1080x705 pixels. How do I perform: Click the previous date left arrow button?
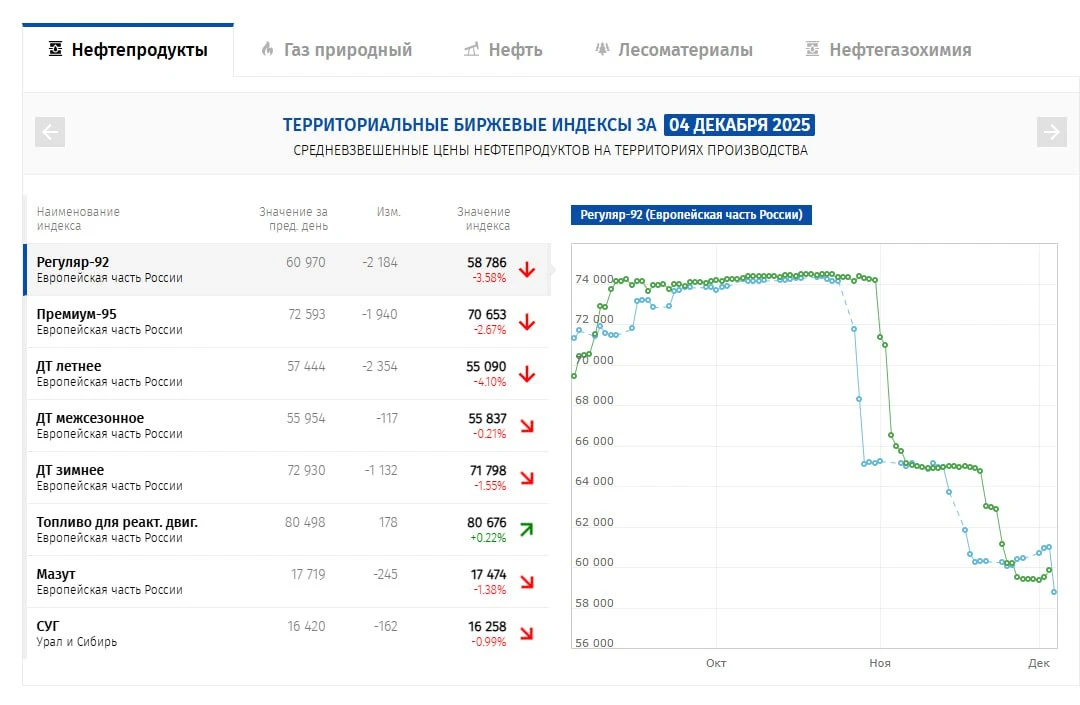50,132
